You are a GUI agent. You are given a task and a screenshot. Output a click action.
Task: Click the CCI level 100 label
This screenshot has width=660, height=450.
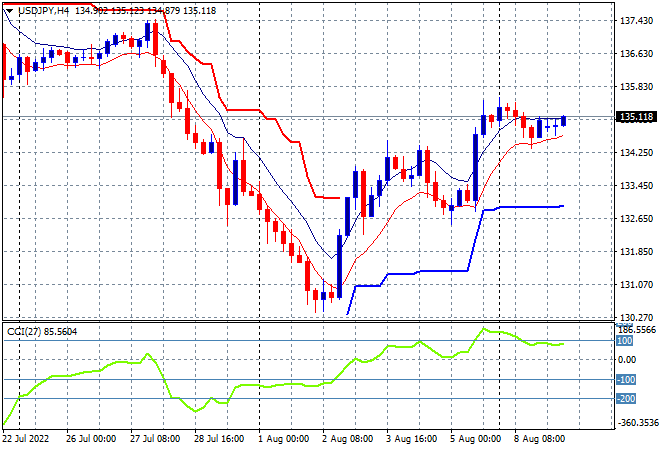coord(625,341)
